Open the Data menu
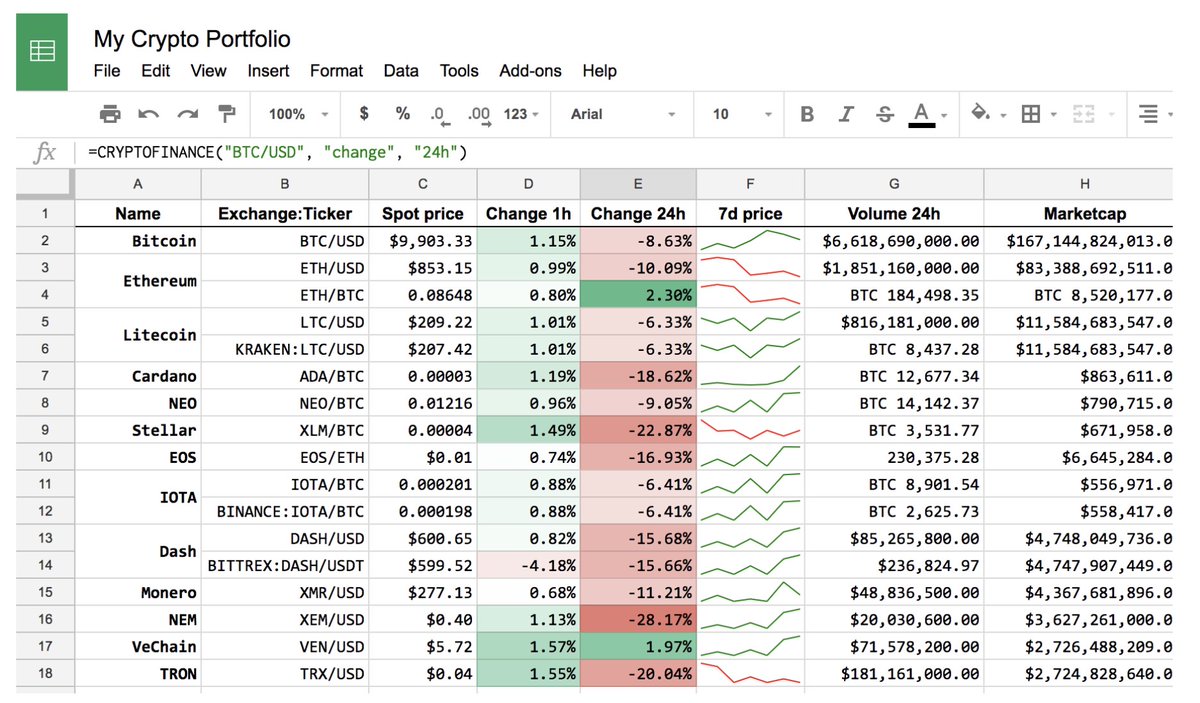Screen dimensions: 1200x703 (401, 71)
